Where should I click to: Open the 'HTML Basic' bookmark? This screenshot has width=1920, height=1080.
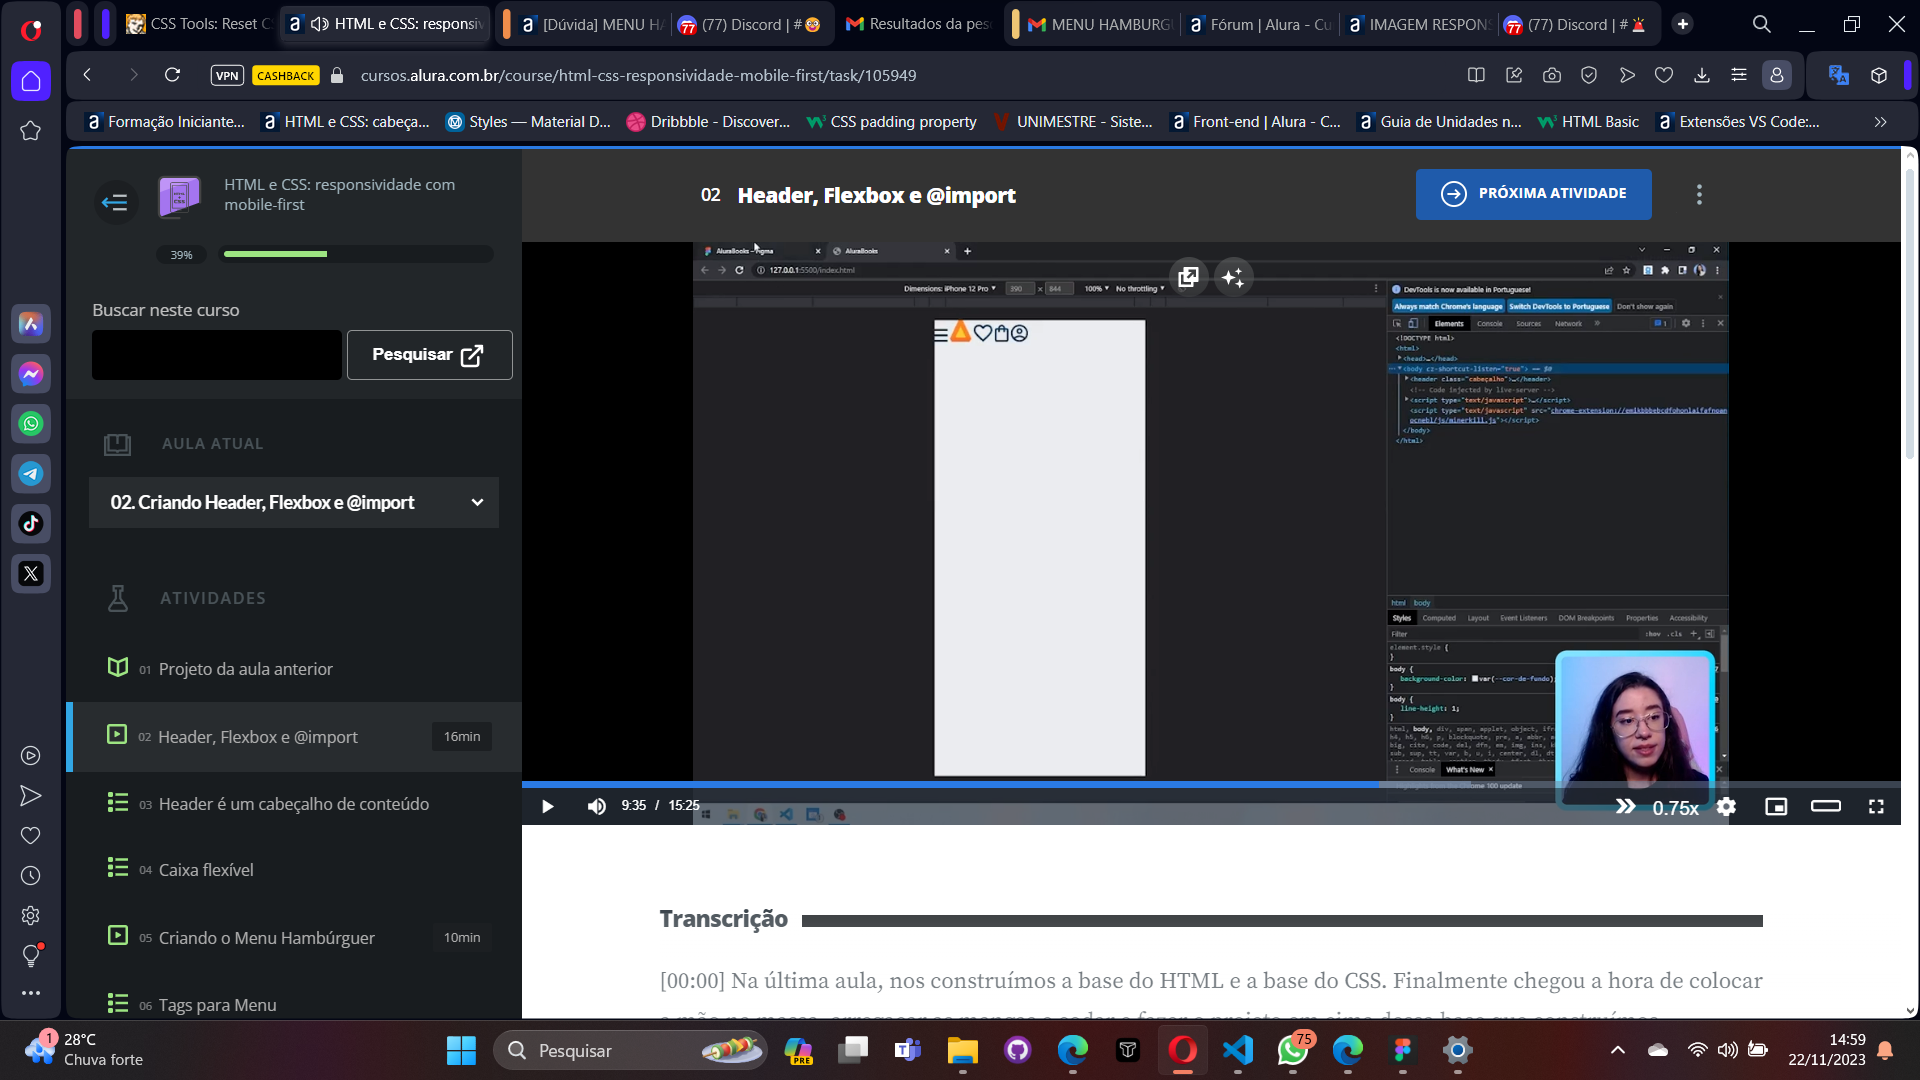1588,122
